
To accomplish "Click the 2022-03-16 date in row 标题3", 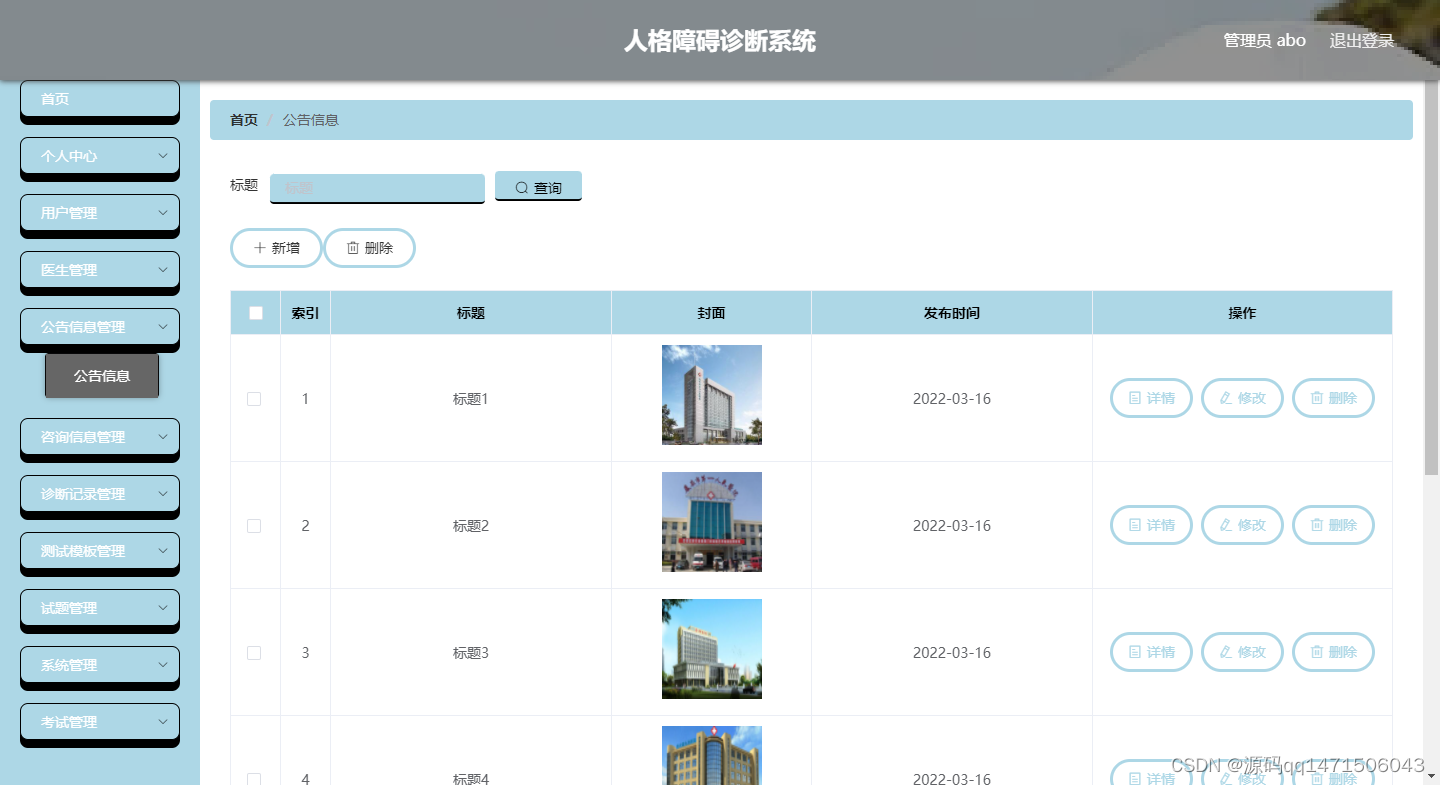I will pos(952,653).
